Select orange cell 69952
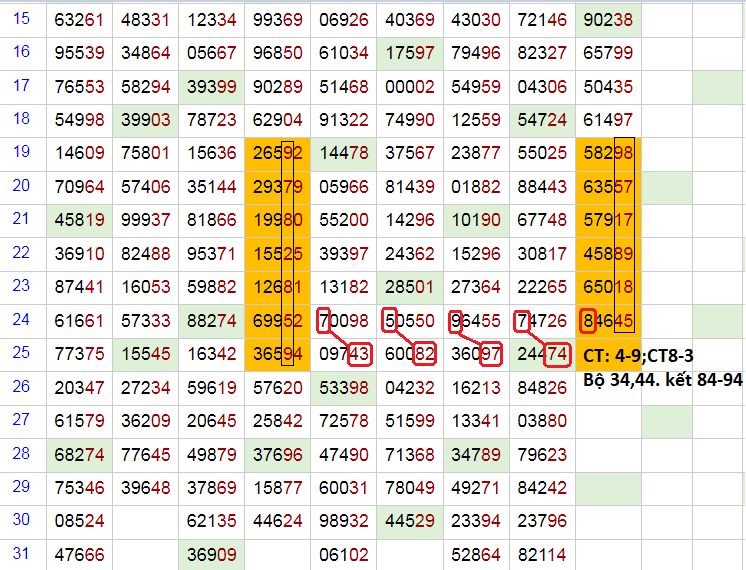This screenshot has height=570, width=746. coord(277,321)
